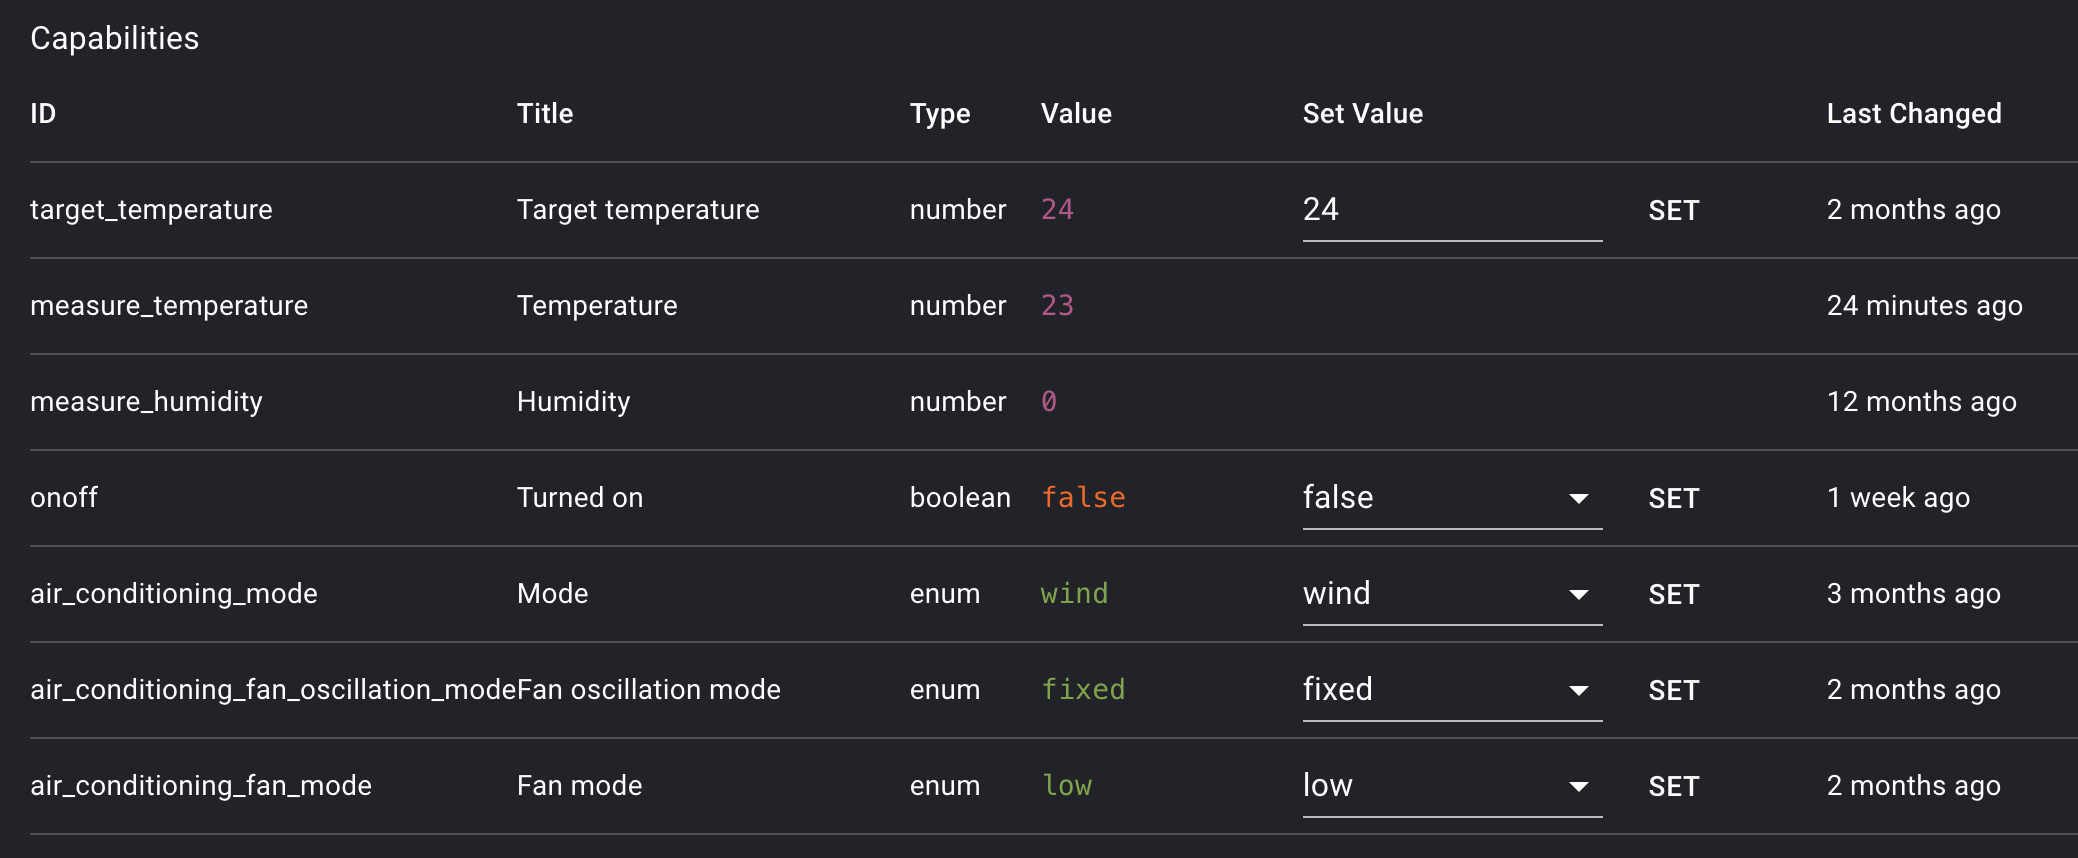
Task: Click dropdown arrow next to wind
Action: pos(1578,595)
